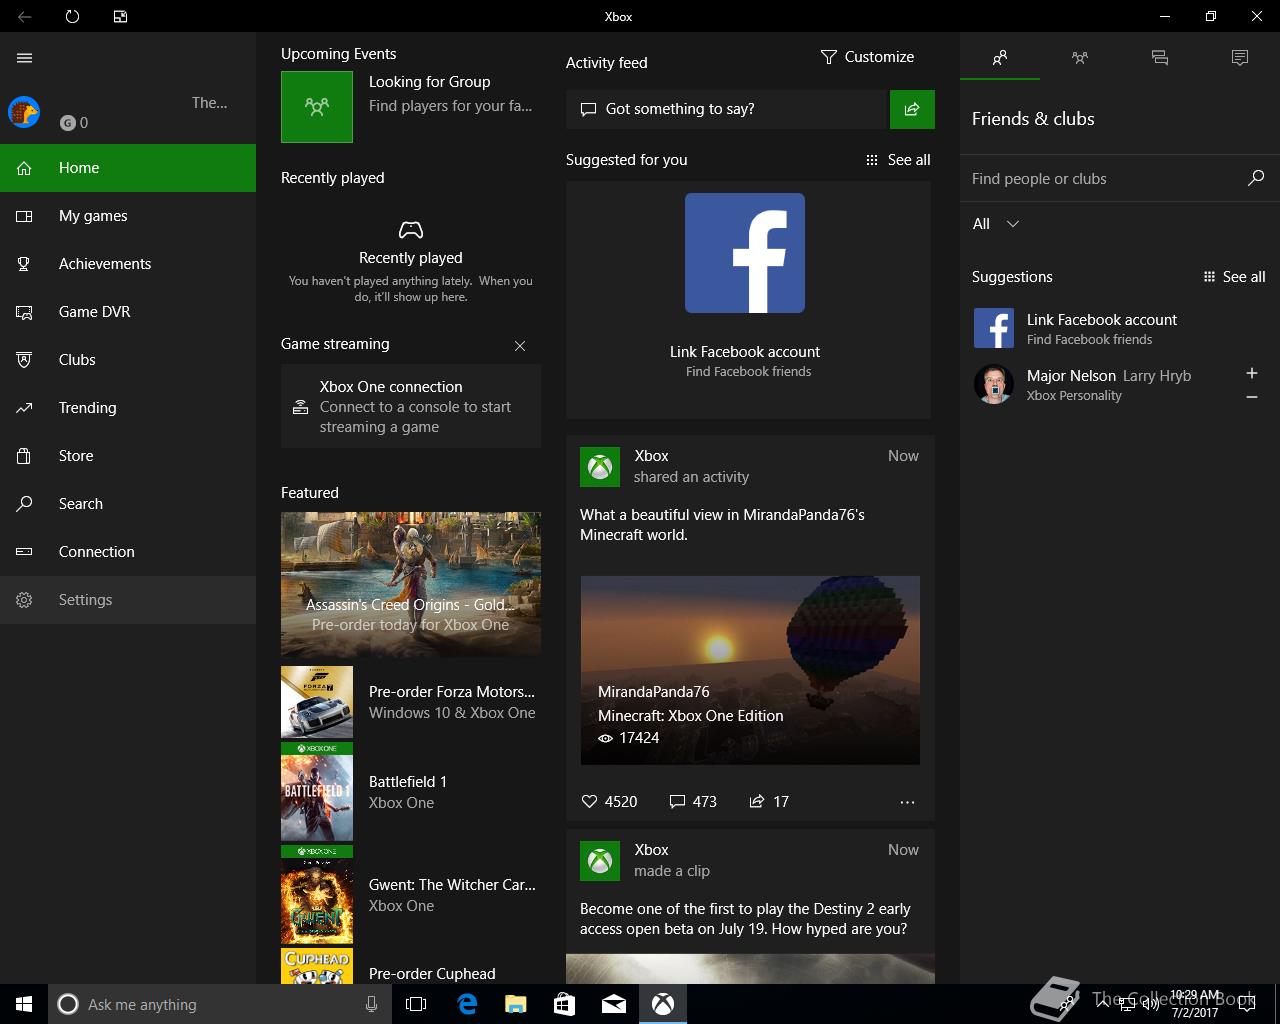Add Major Nelson as friend (plus)
1280x1024 pixels.
click(1252, 373)
